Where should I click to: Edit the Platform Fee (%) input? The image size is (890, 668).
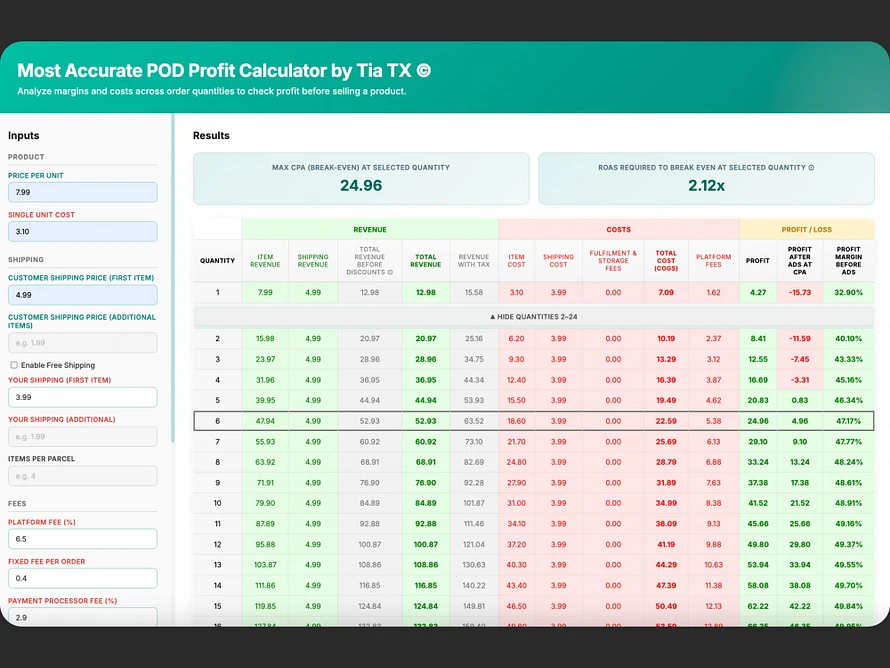pyautogui.click(x=82, y=539)
